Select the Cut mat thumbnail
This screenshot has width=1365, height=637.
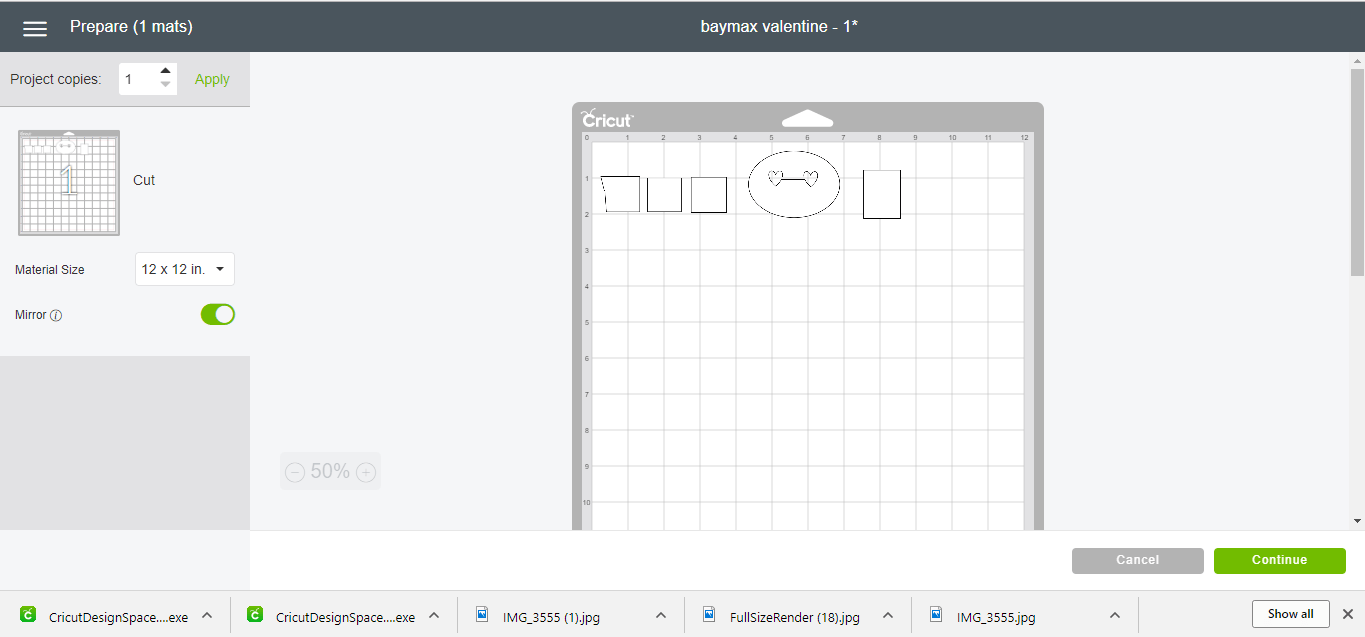tap(69, 182)
